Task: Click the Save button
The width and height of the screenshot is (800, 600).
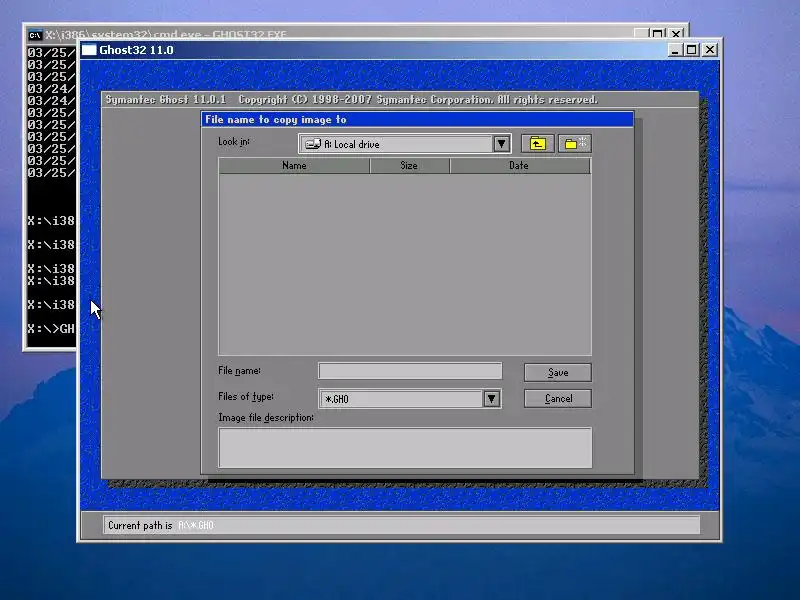Action: point(558,372)
